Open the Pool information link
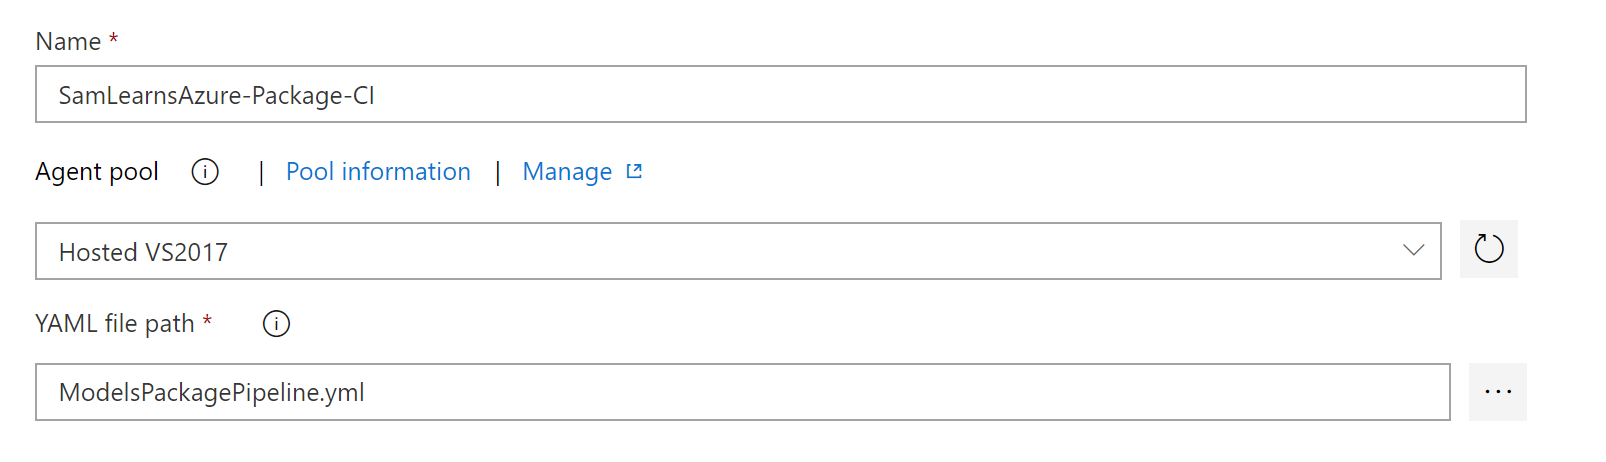This screenshot has height=462, width=1606. tap(378, 172)
